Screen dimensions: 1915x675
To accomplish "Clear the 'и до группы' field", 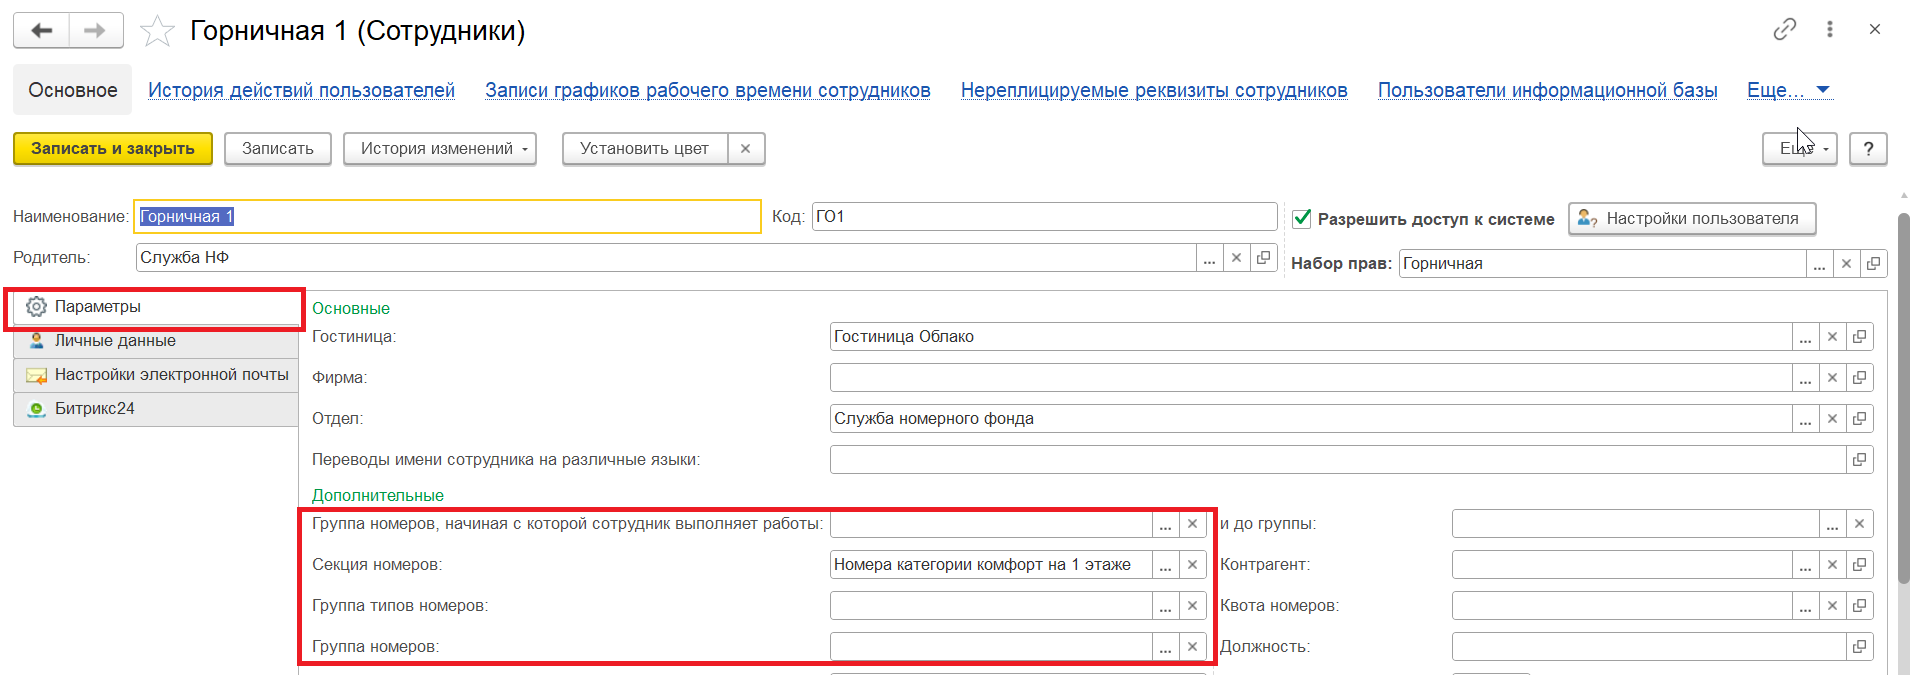I will pyautogui.click(x=1859, y=524).
